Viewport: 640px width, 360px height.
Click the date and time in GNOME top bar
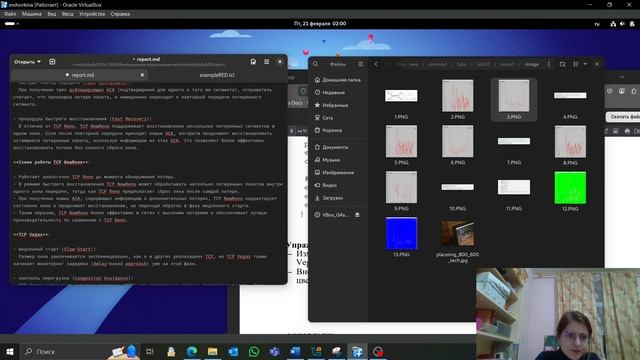320,24
